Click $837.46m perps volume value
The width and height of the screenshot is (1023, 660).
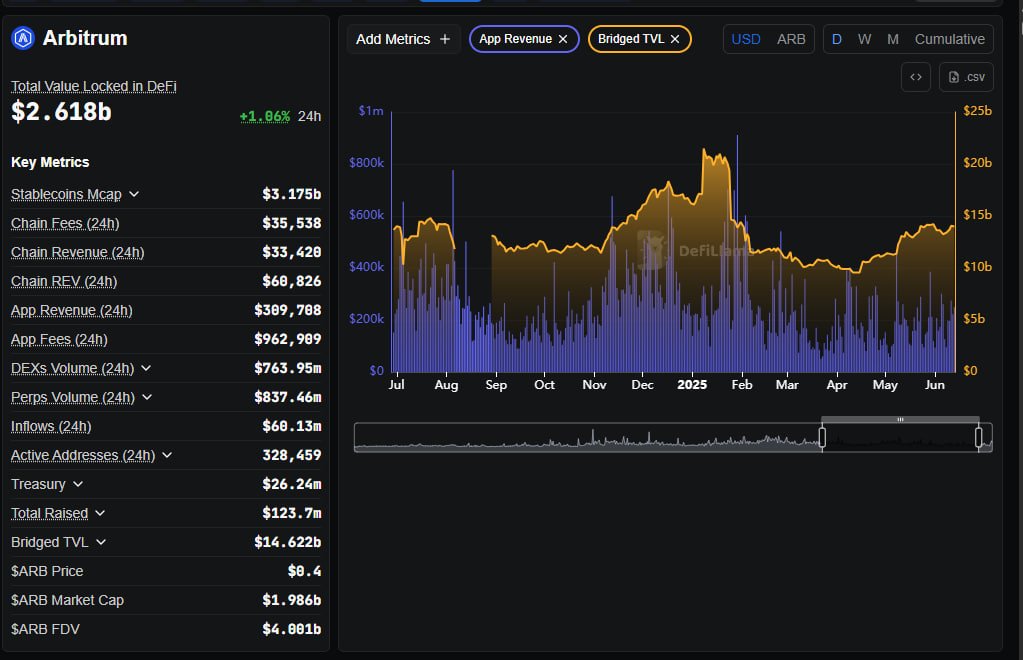pyautogui.click(x=288, y=397)
